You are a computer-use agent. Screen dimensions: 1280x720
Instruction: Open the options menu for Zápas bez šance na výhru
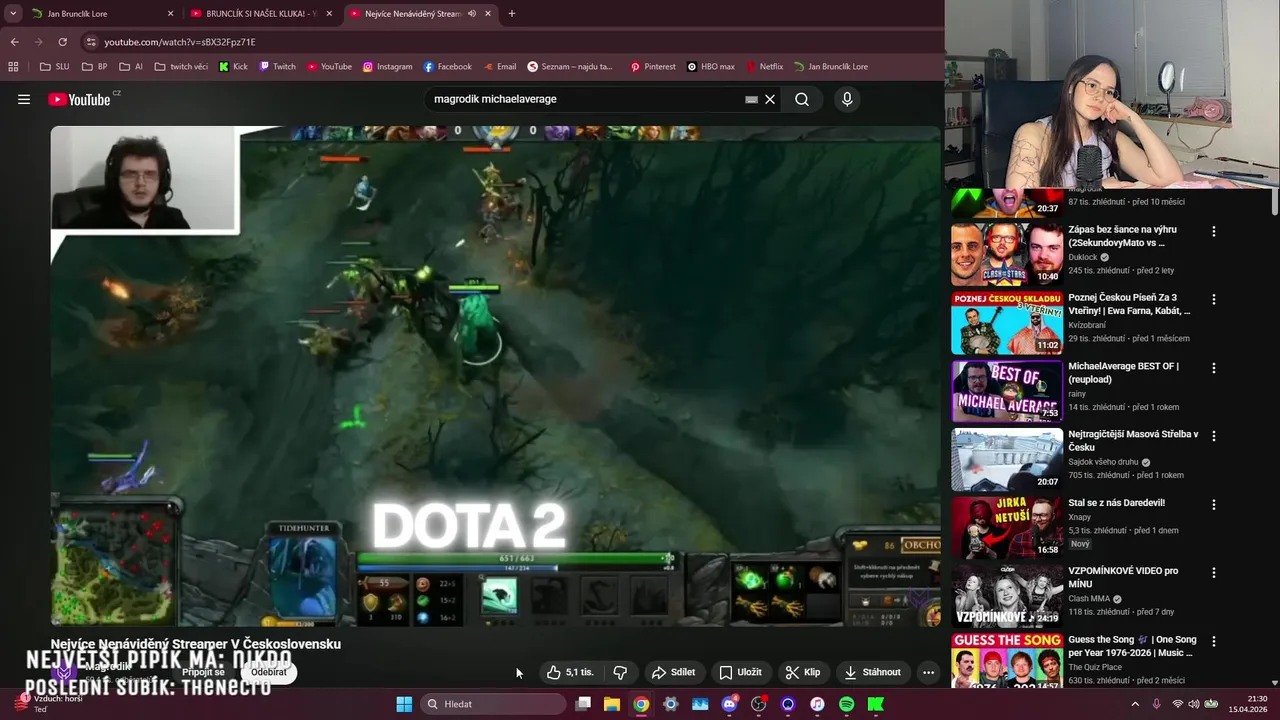(1214, 231)
